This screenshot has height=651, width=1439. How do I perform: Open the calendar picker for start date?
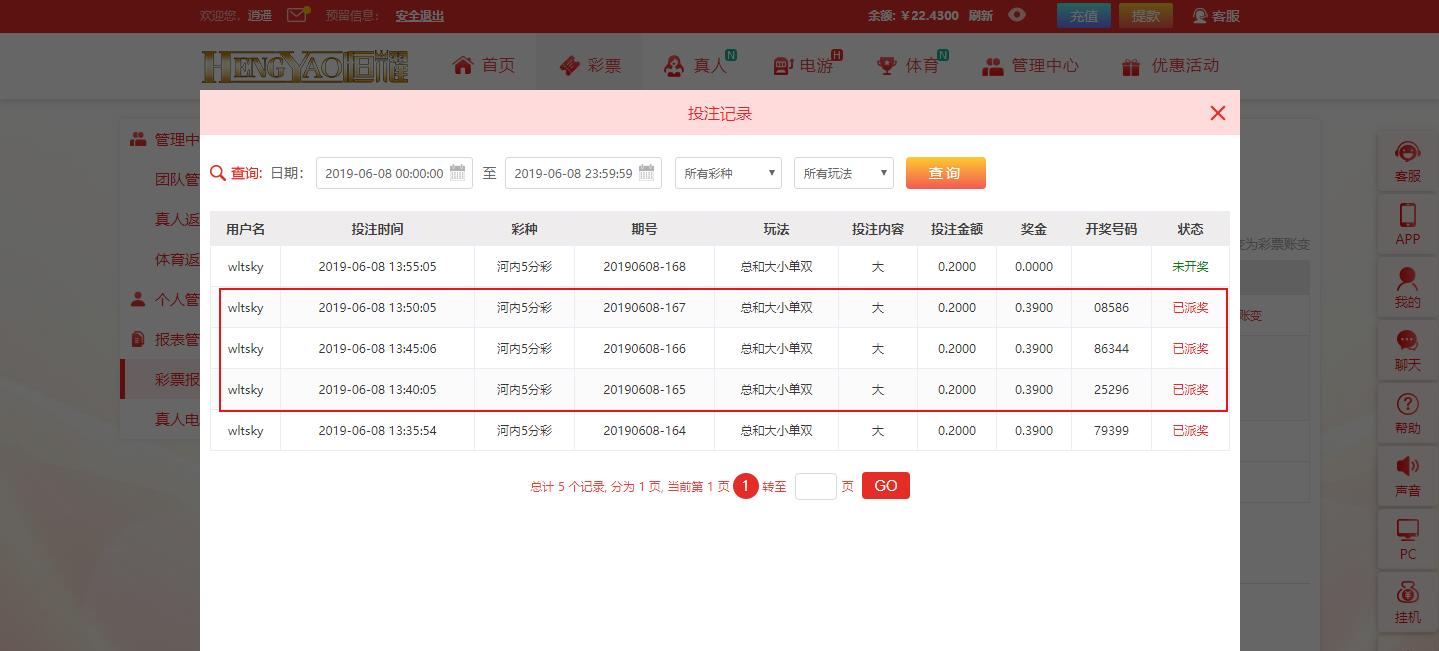[x=457, y=172]
